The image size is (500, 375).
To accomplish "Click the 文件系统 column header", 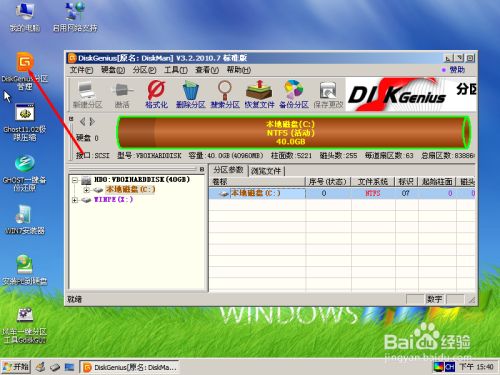I will [x=373, y=182].
